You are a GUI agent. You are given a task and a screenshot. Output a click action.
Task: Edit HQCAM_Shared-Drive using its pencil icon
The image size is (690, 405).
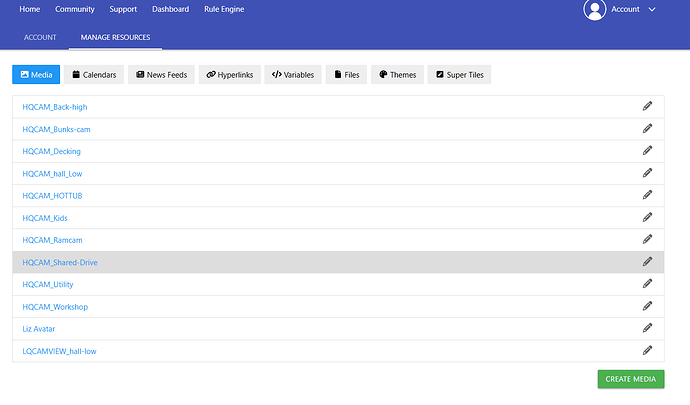[x=647, y=262]
